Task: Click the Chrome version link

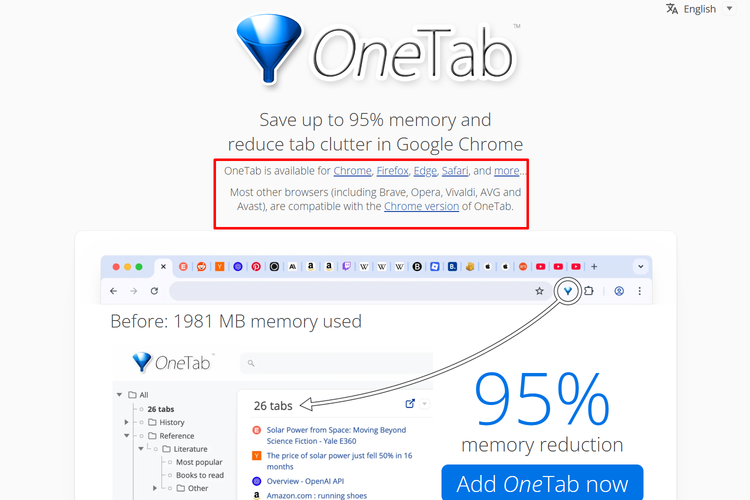Action: click(x=421, y=206)
